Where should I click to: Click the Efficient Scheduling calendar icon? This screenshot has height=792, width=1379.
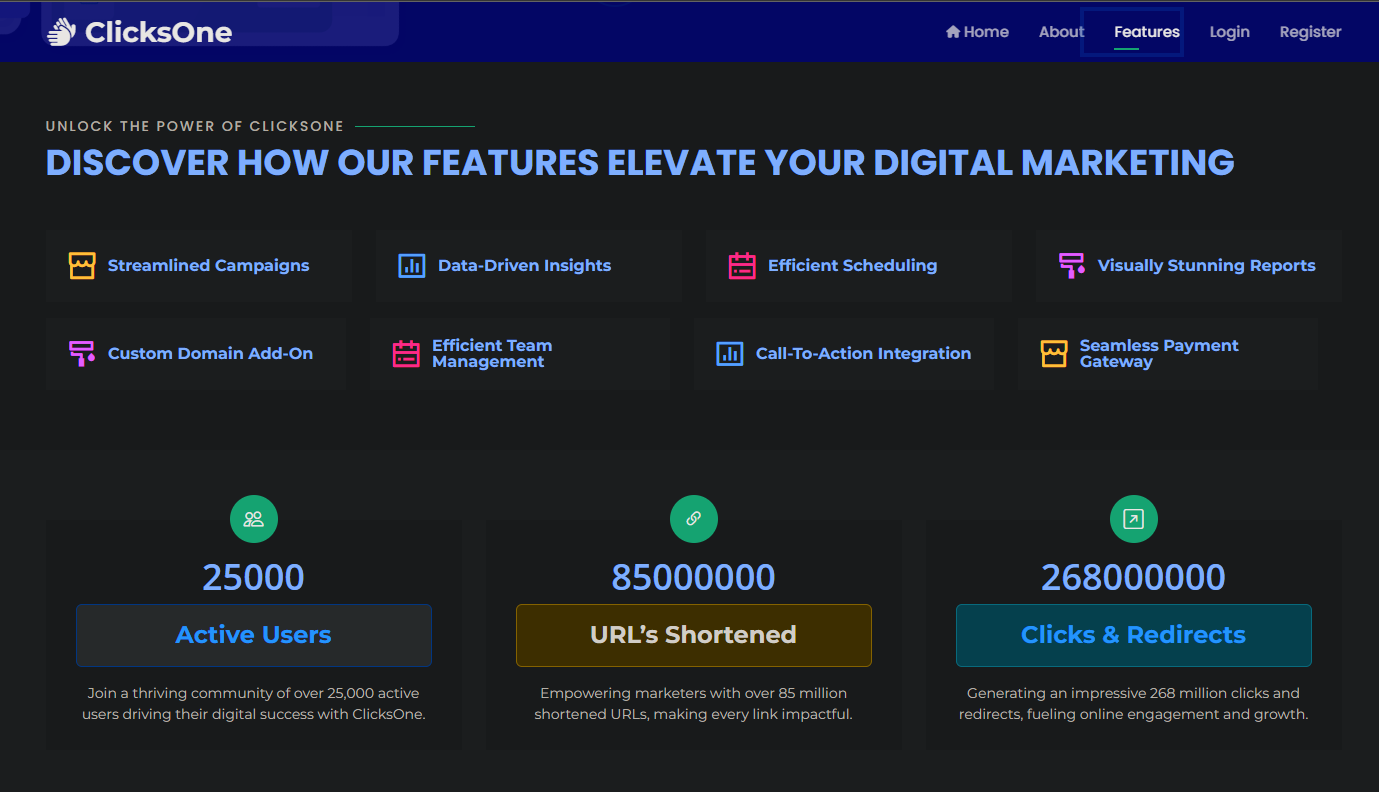(x=742, y=266)
